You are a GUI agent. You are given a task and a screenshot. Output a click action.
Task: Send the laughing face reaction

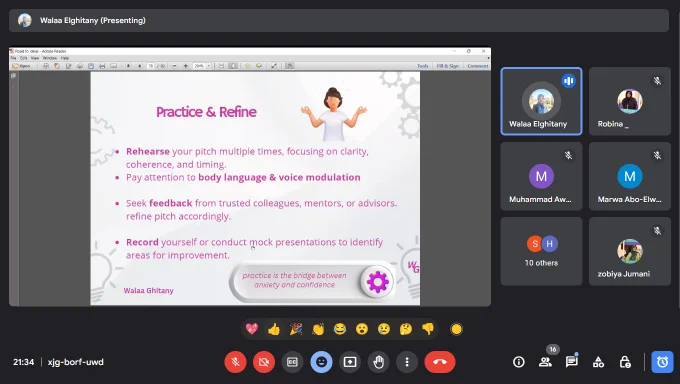pos(340,329)
